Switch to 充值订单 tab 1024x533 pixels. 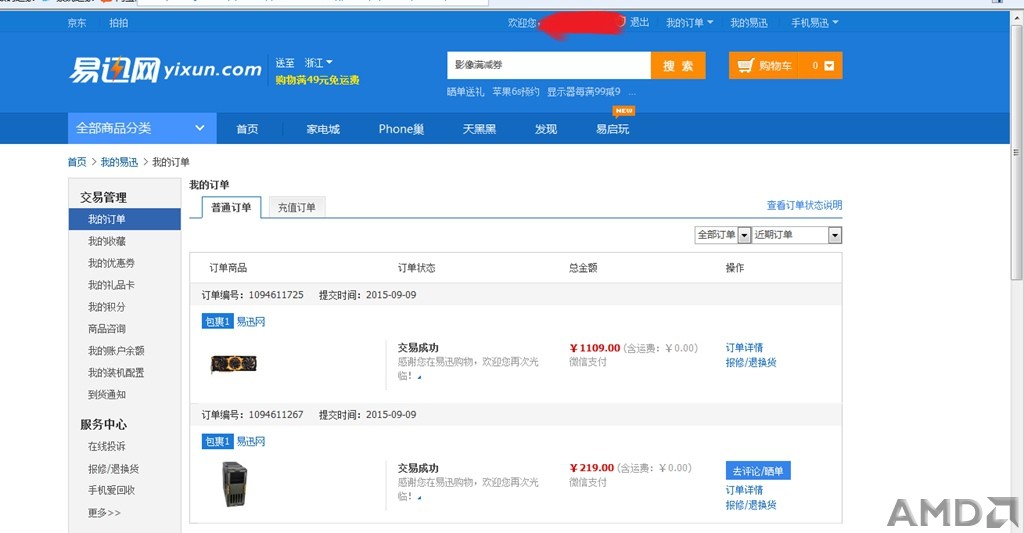point(296,207)
